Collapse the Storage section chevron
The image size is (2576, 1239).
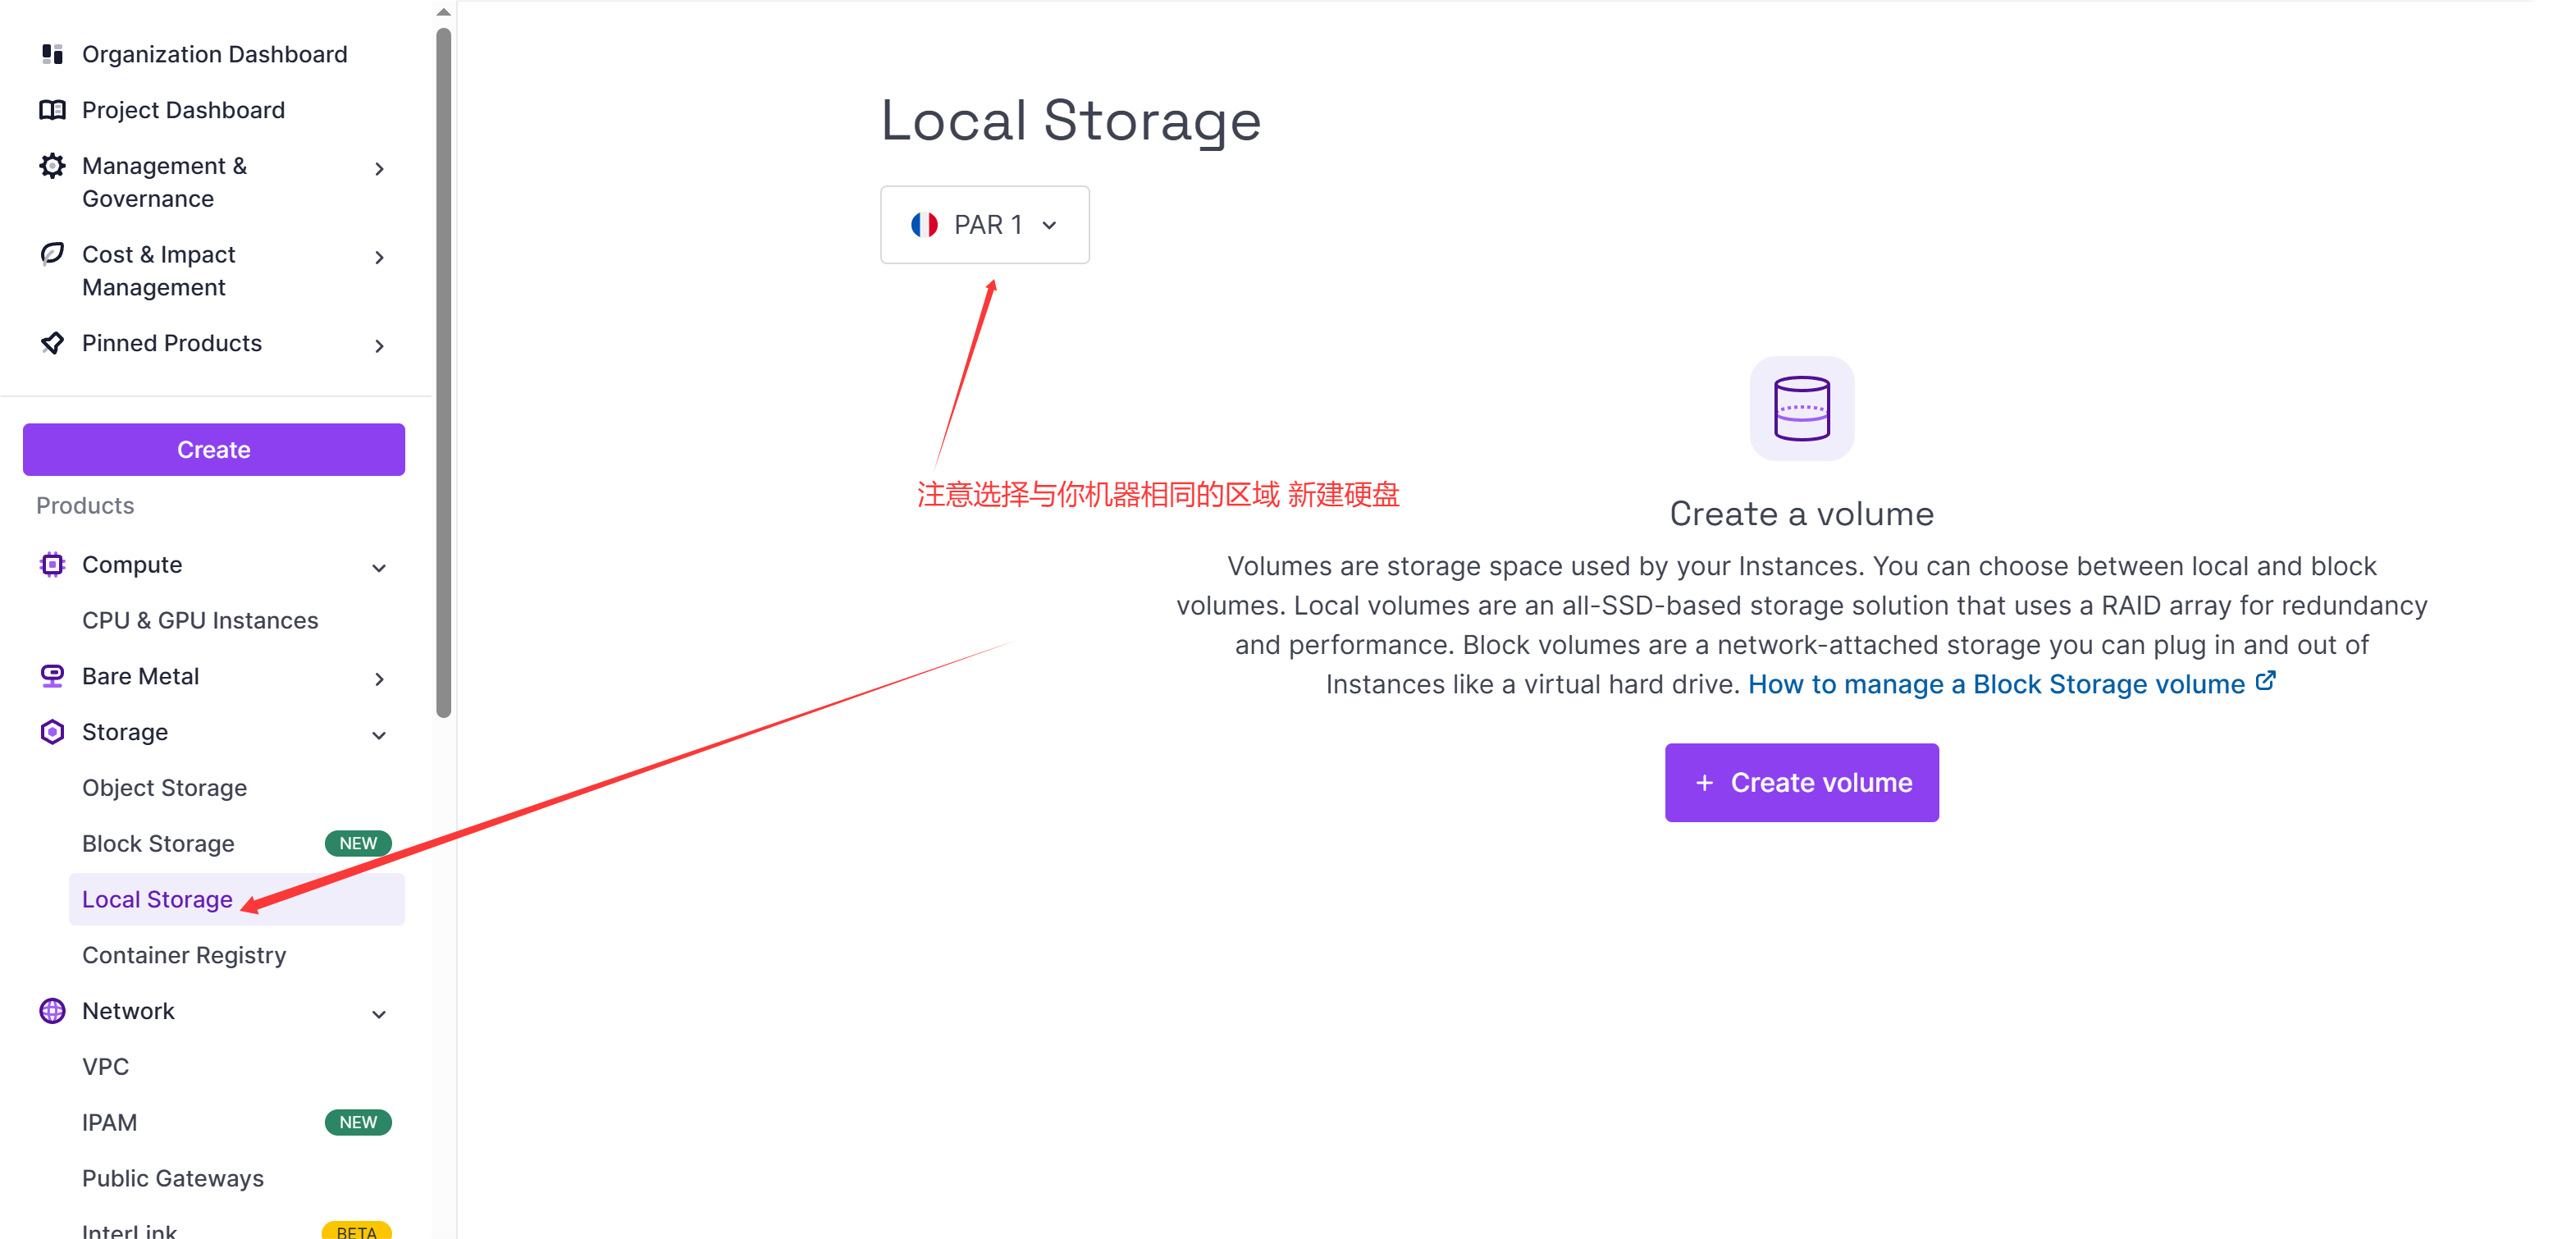(379, 735)
